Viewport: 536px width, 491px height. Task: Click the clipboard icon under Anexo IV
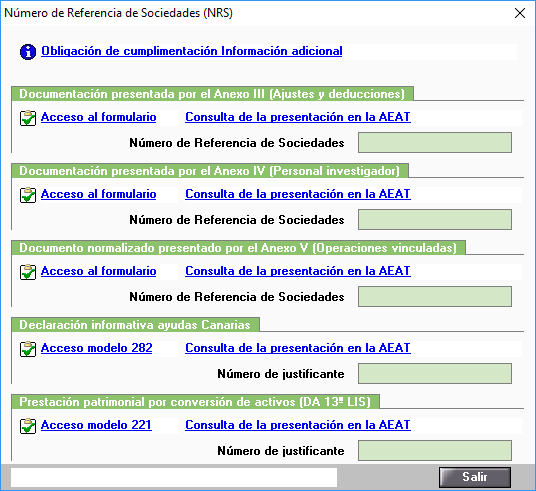click(28, 195)
